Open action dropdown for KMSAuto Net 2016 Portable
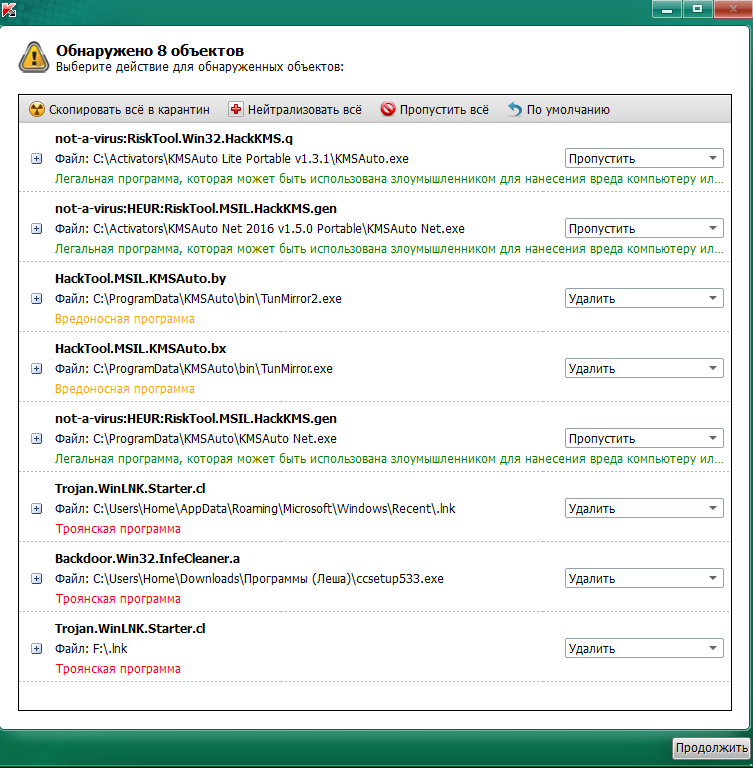753x768 pixels. (x=644, y=228)
